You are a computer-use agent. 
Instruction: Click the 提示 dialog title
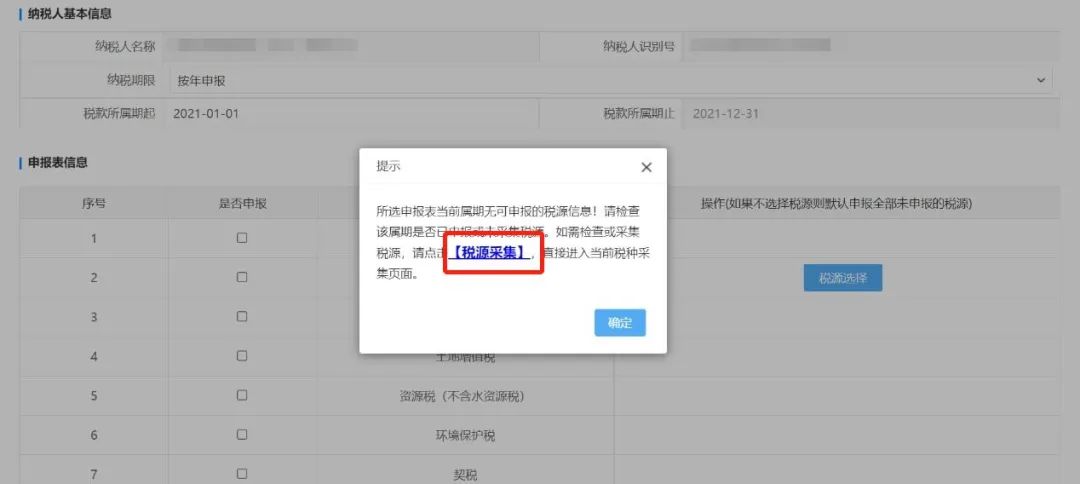coord(388,167)
